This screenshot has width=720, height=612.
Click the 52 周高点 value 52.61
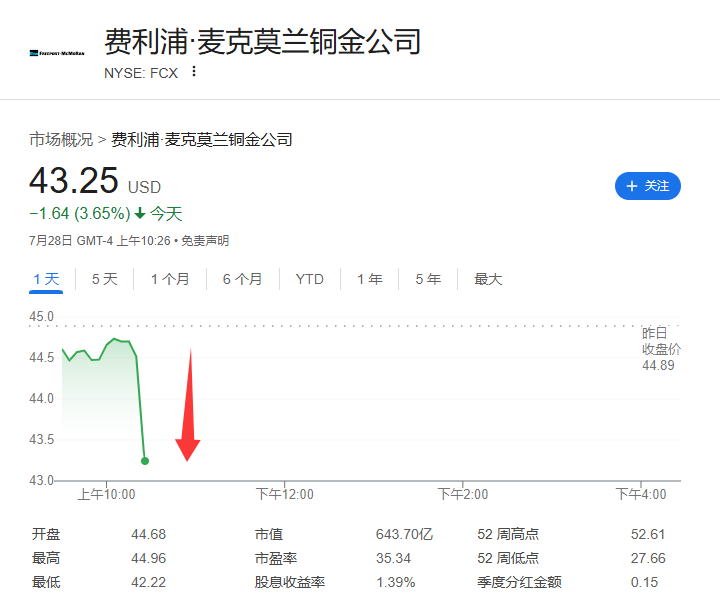(647, 534)
